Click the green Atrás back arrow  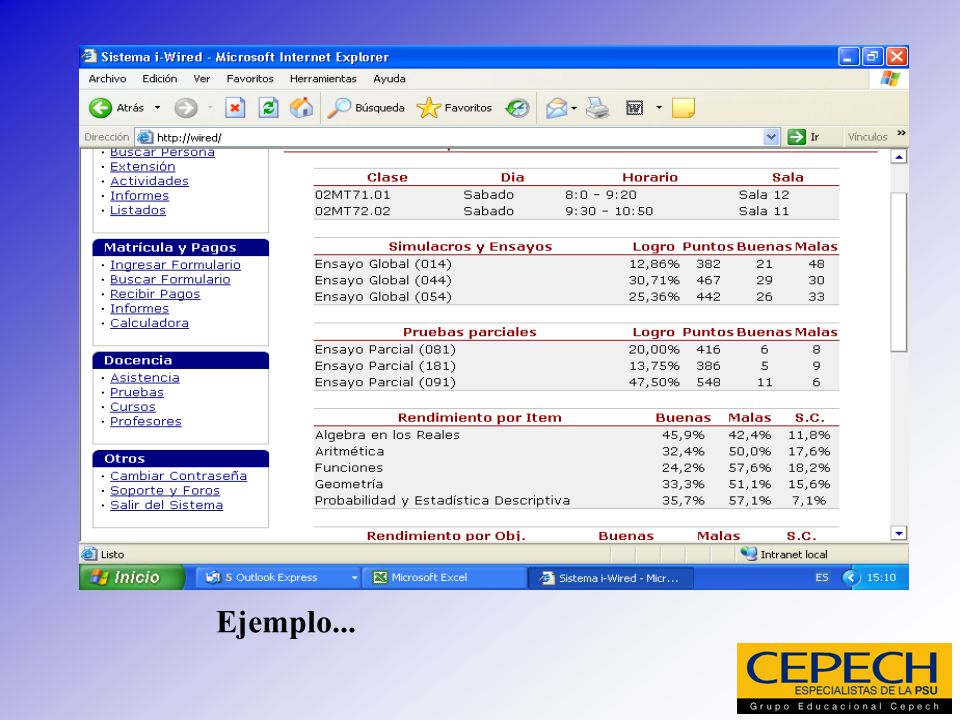(100, 108)
